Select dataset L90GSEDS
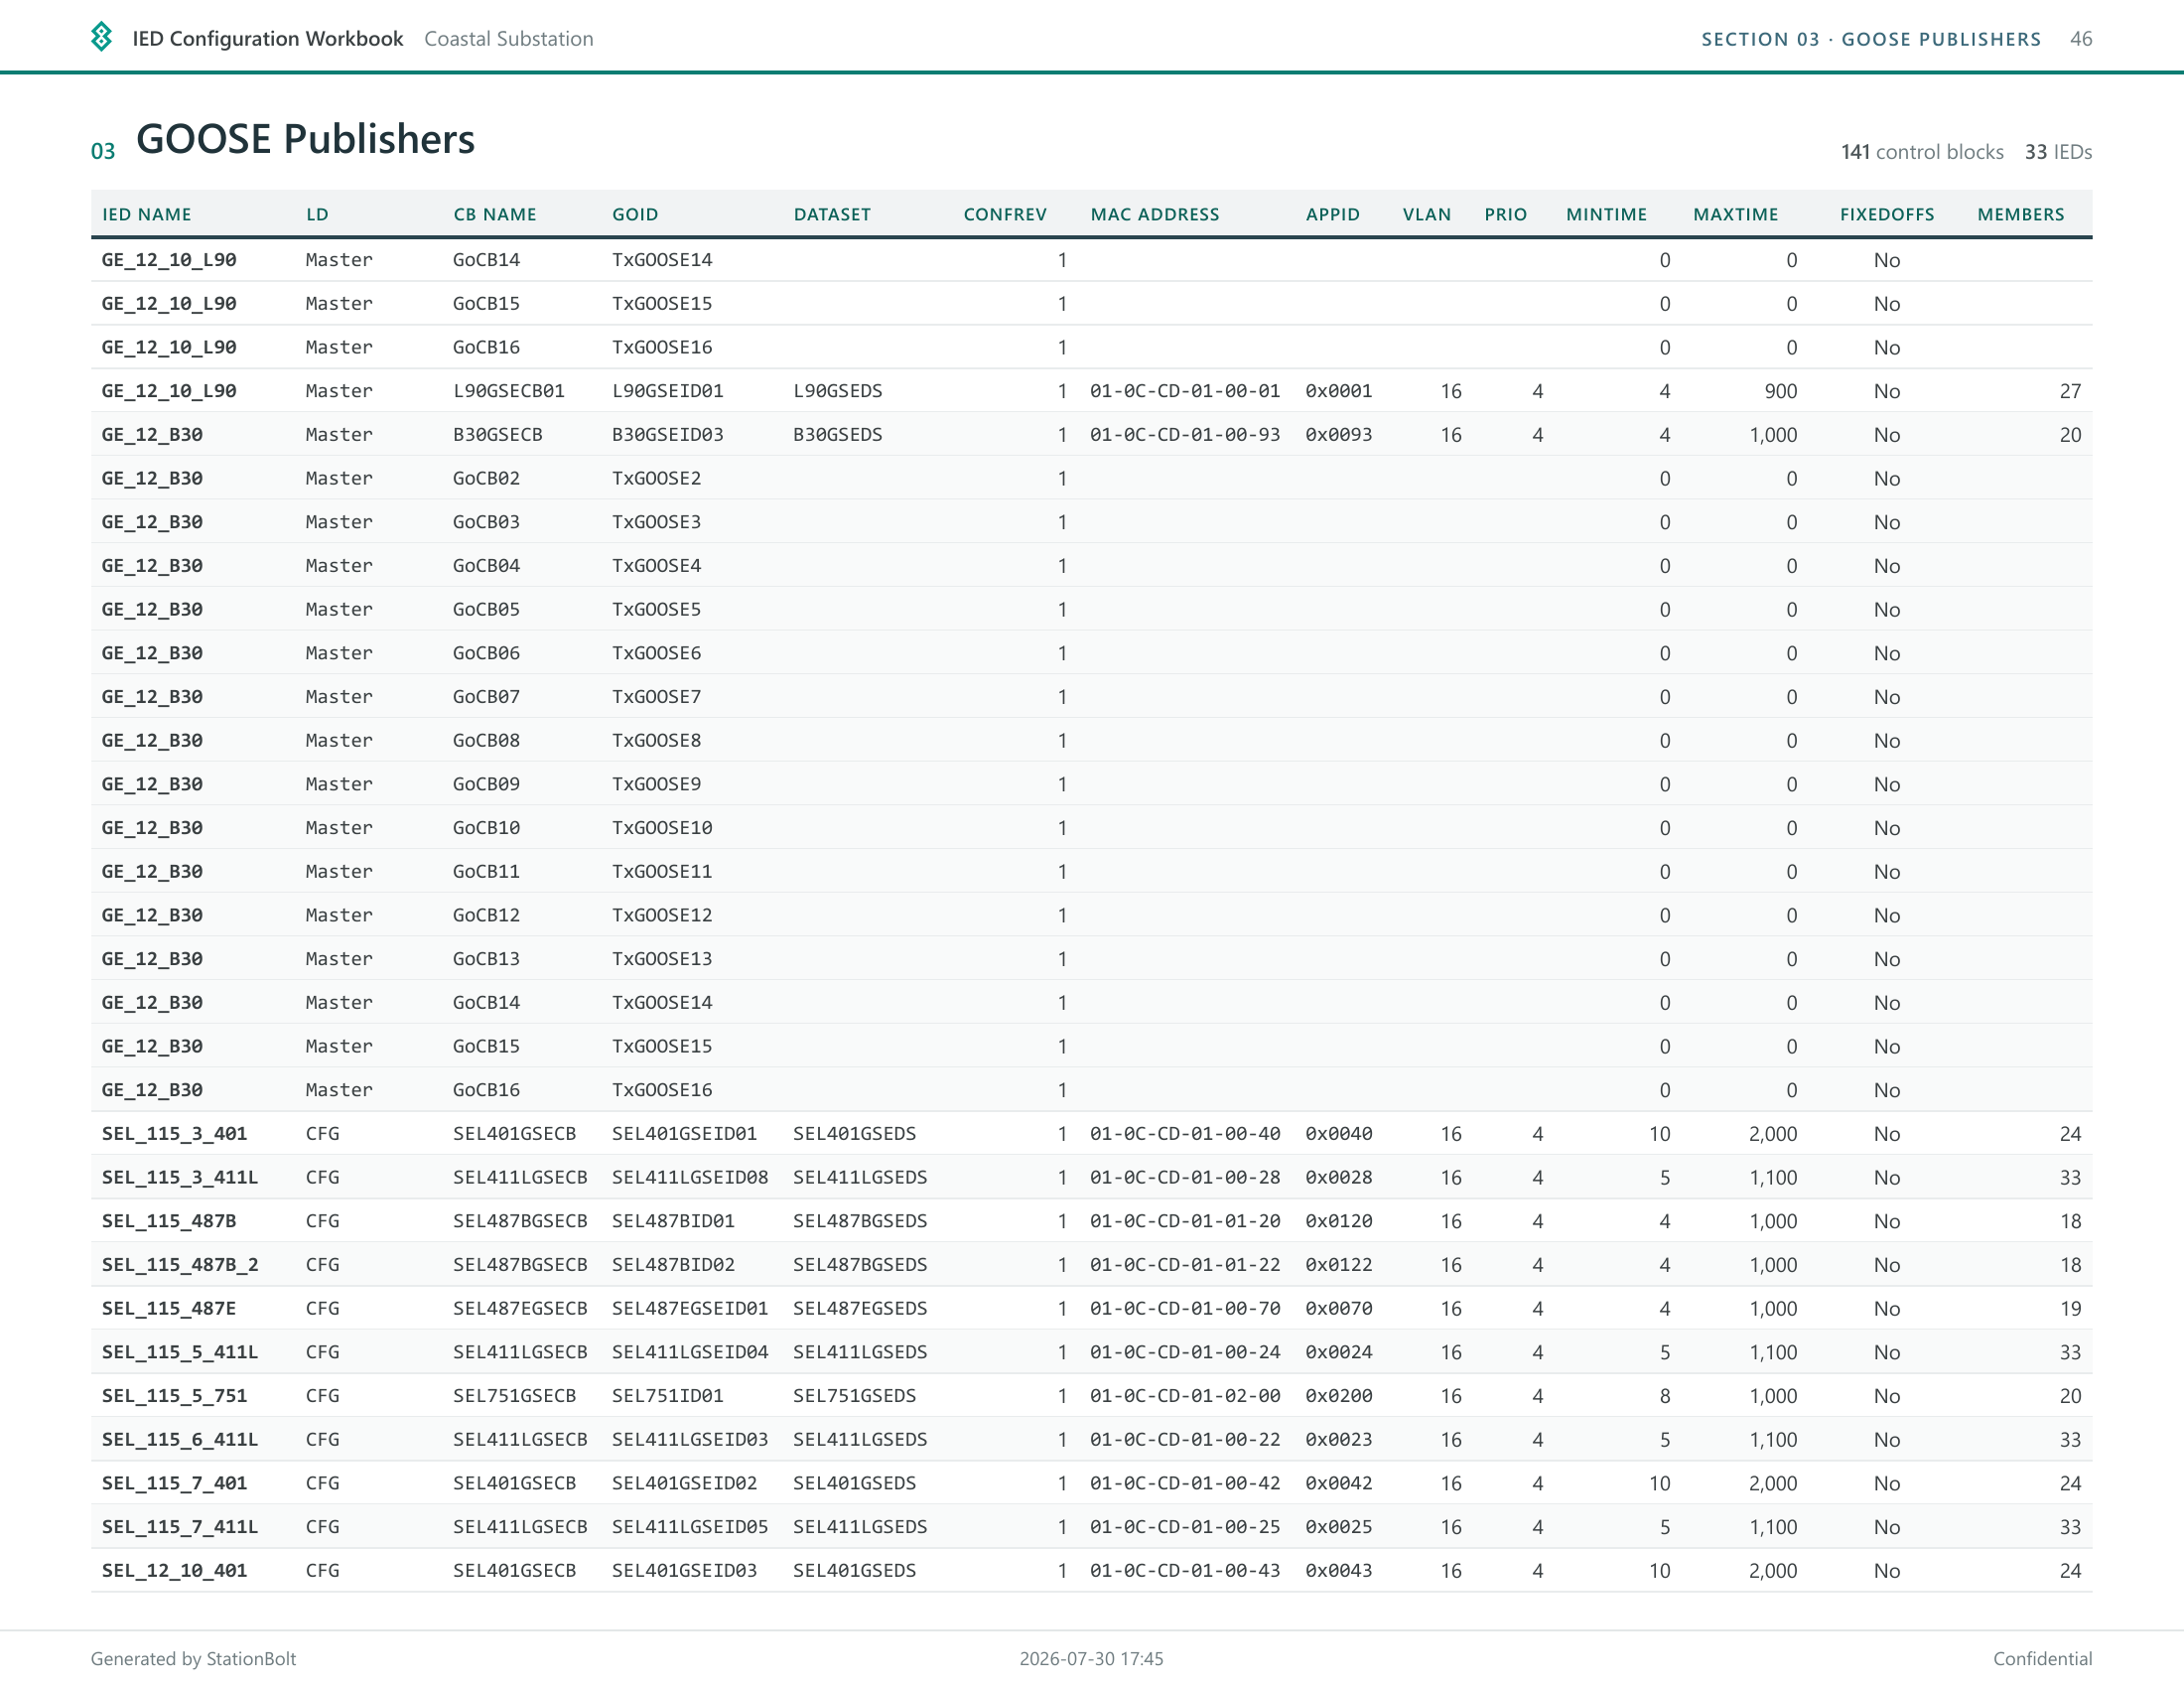 (x=837, y=391)
